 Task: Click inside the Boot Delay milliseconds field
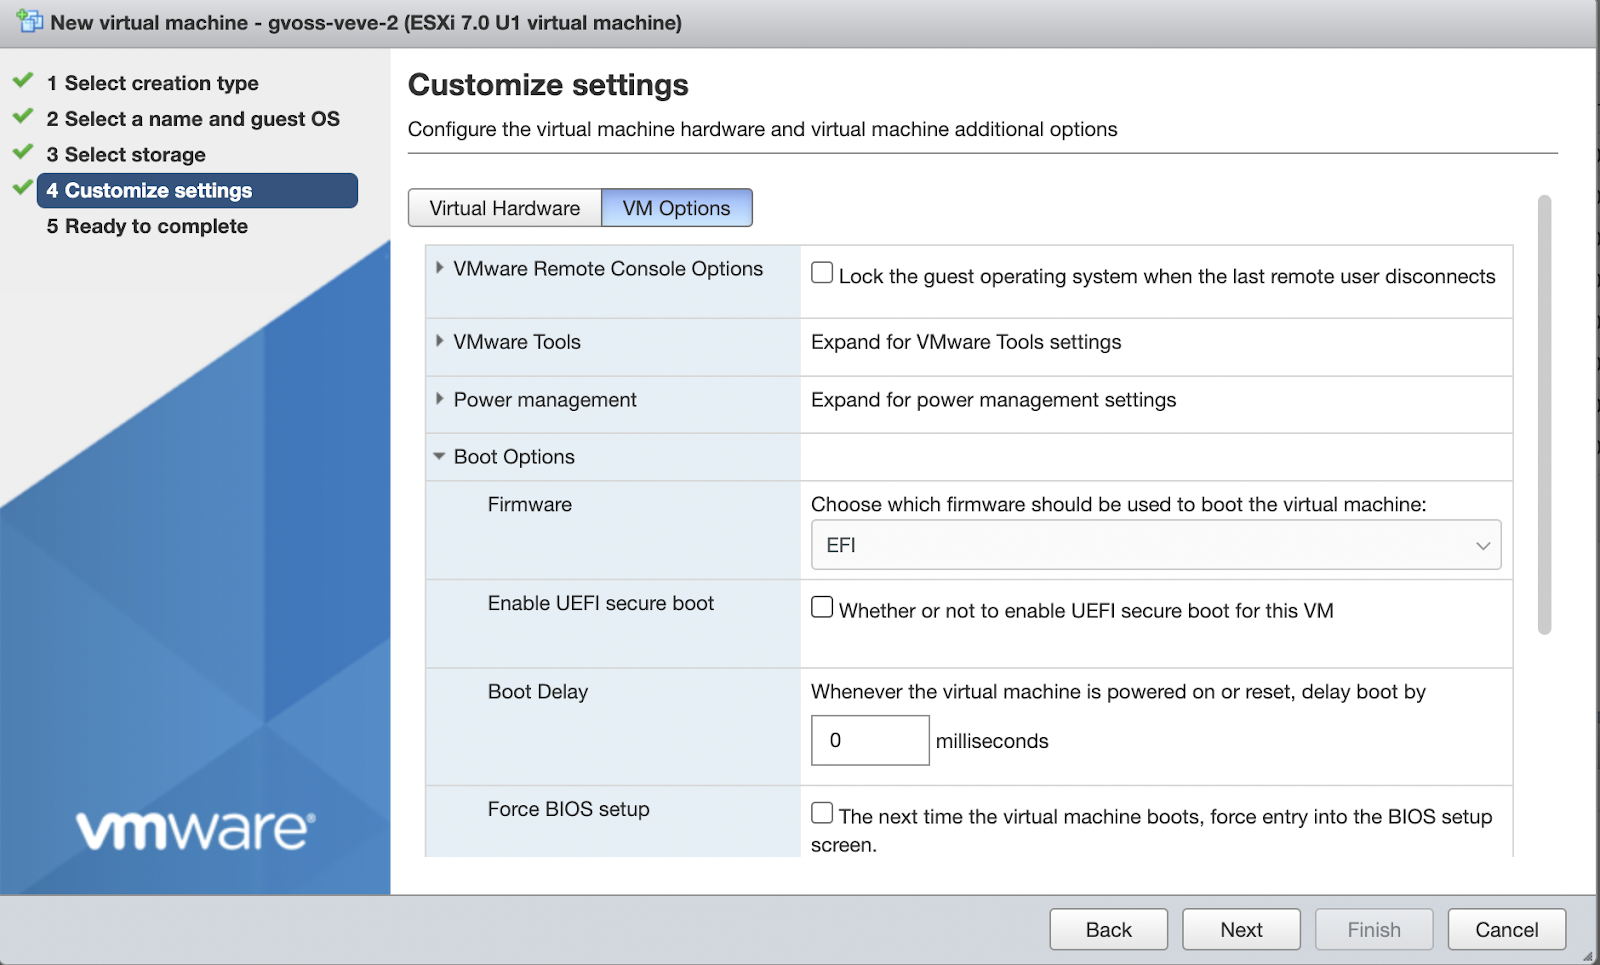pyautogui.click(x=869, y=740)
